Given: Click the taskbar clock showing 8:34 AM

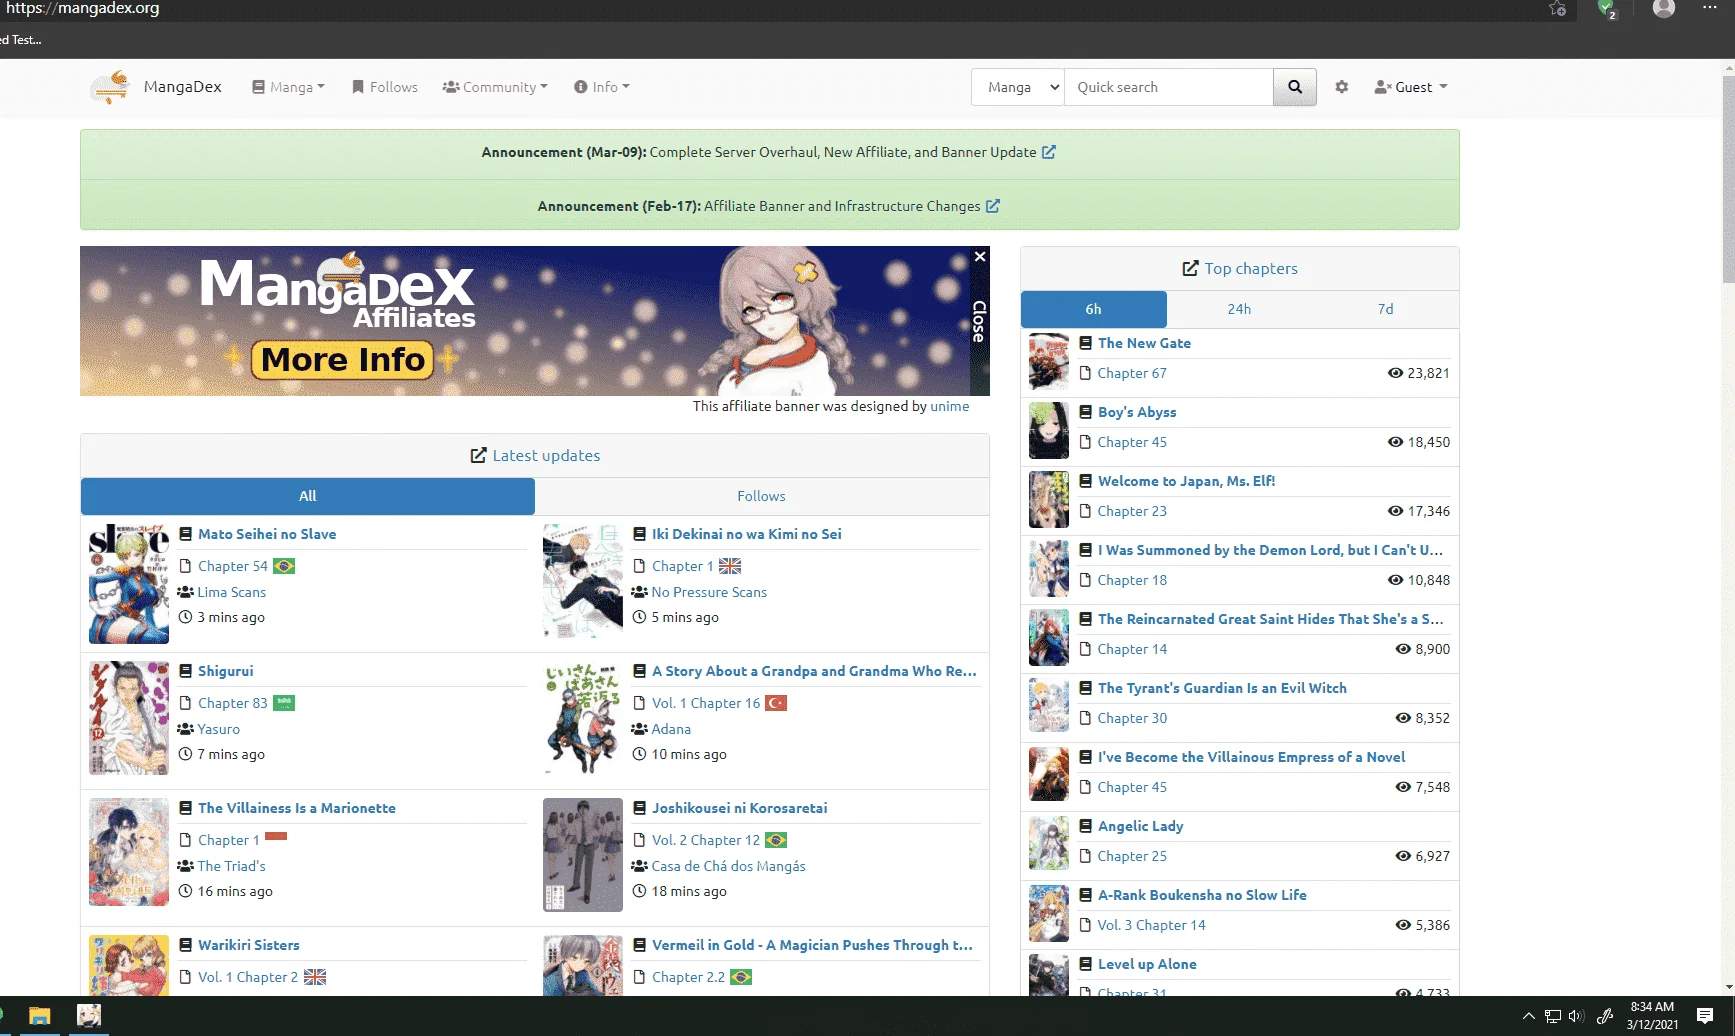Looking at the screenshot, I should coord(1652,1015).
